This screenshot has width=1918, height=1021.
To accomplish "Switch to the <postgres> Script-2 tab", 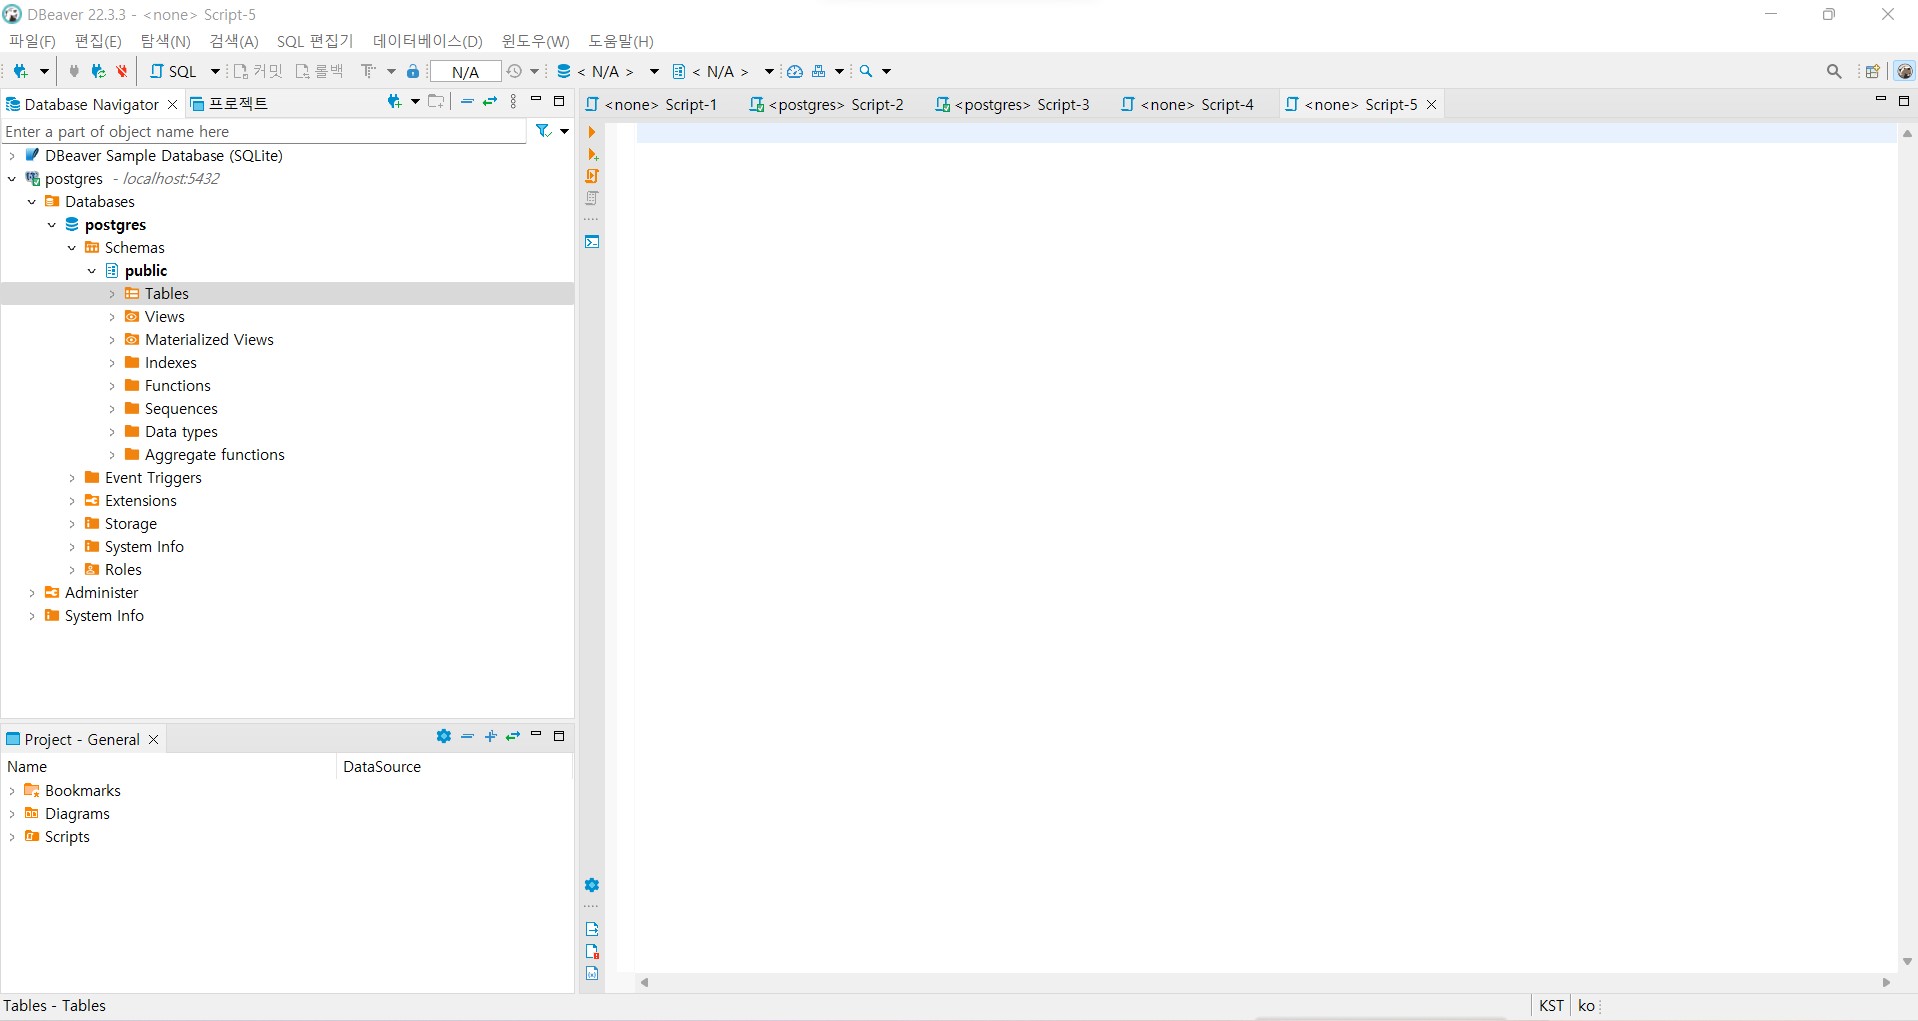I will click(x=826, y=104).
